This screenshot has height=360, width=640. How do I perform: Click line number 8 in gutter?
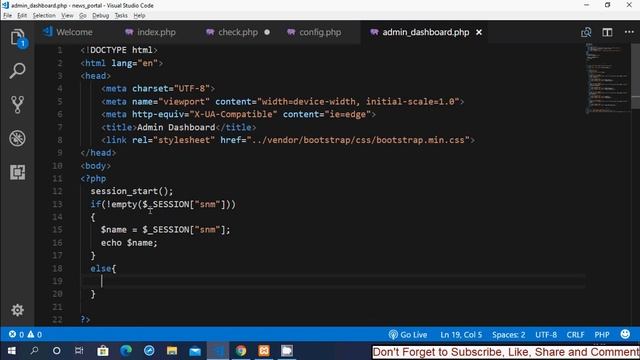(60, 140)
